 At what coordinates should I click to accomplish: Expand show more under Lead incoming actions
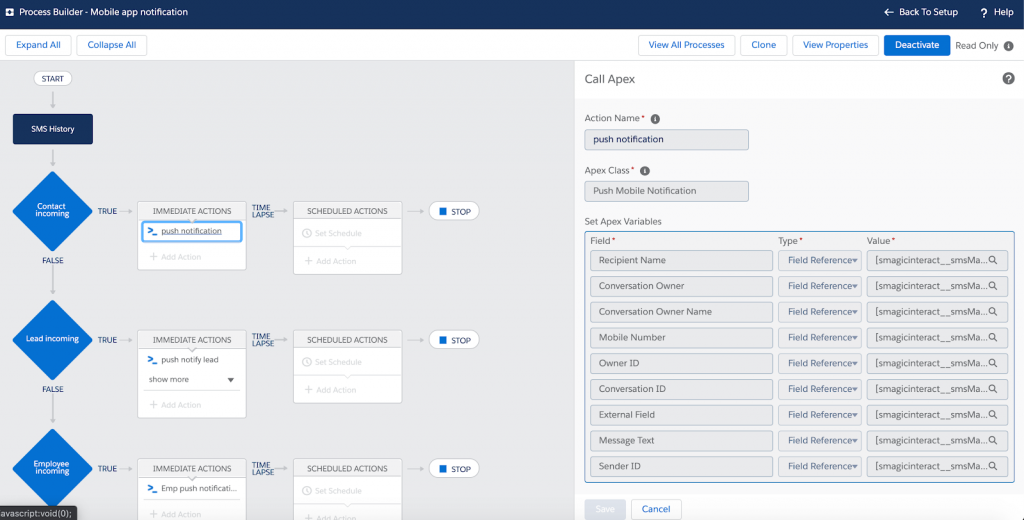[191, 380]
